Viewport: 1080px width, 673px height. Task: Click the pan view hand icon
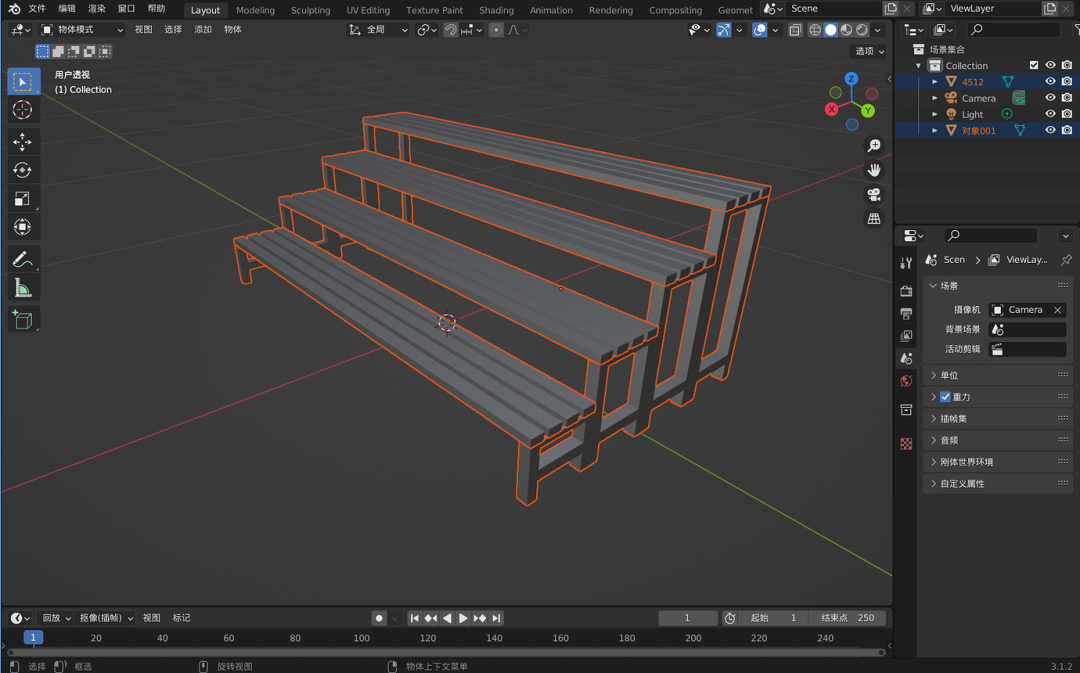click(873, 169)
